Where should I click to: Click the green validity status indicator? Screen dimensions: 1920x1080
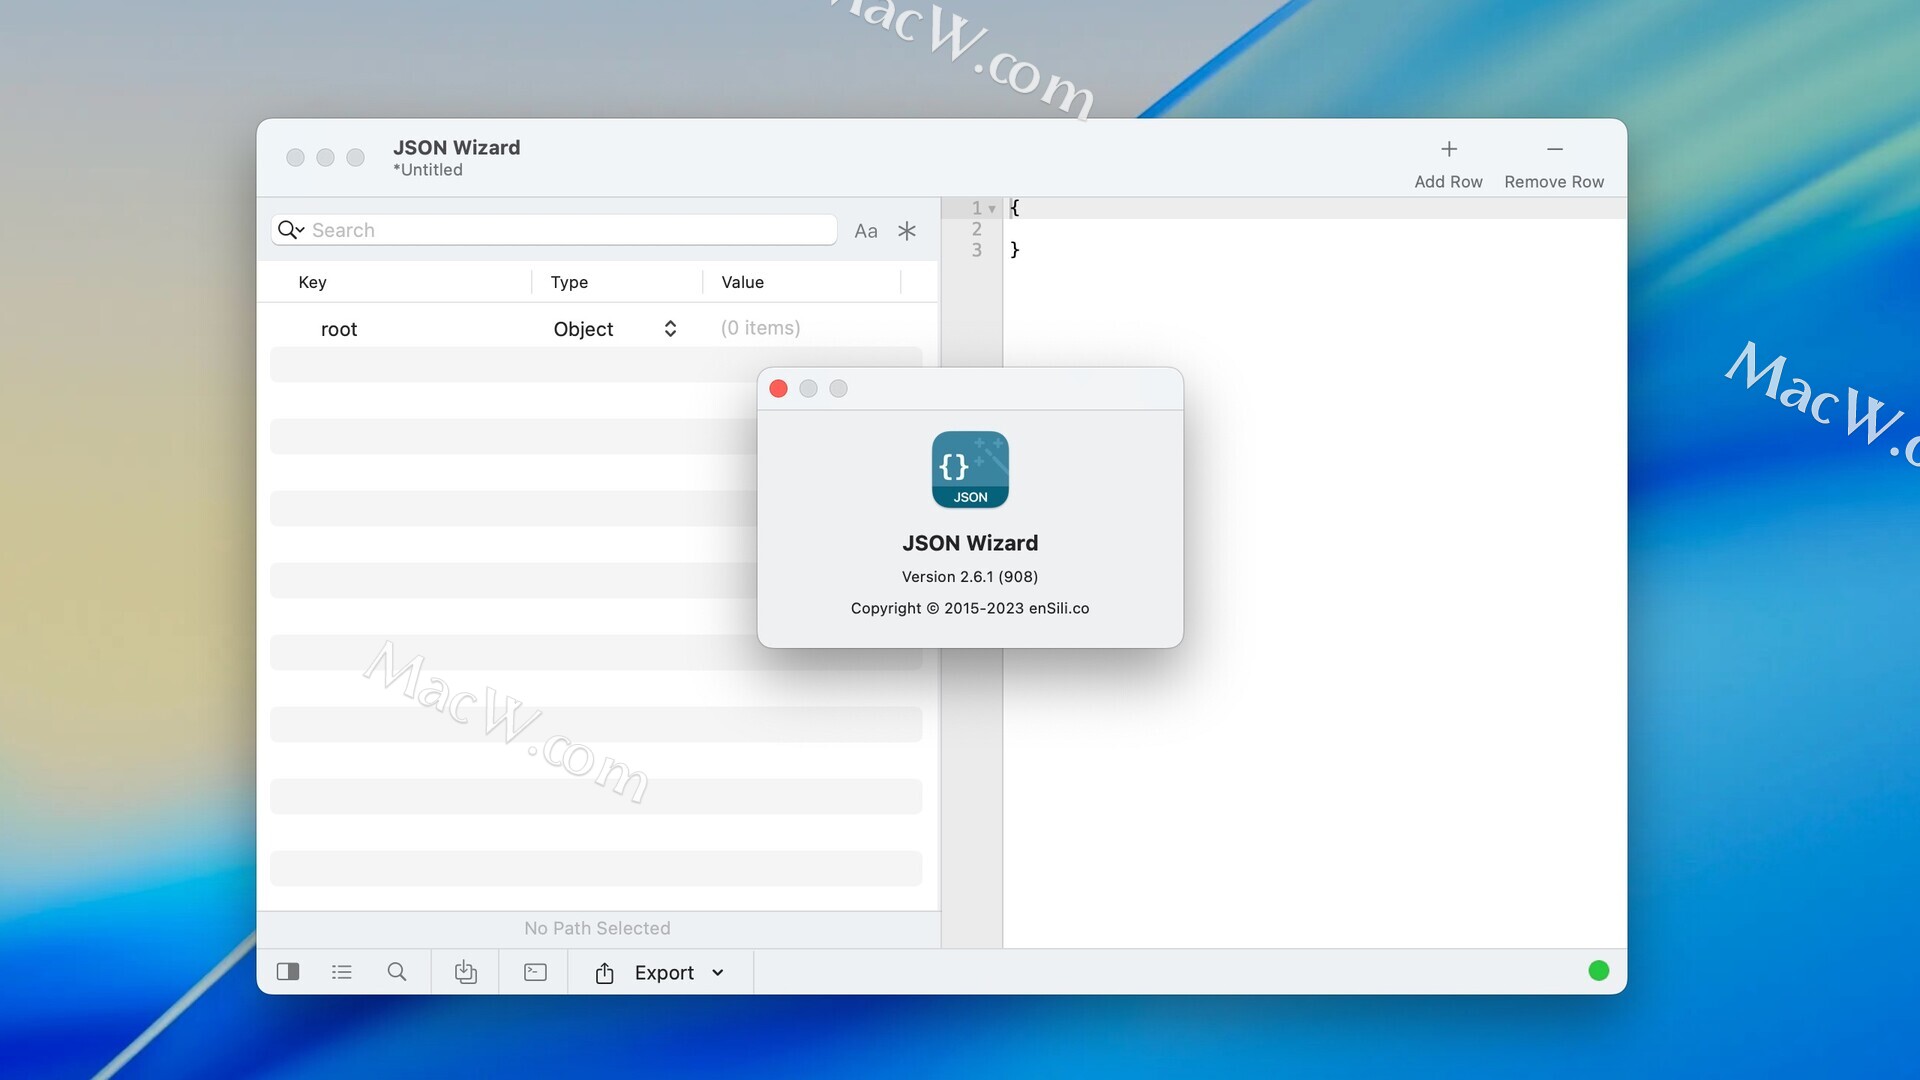coord(1598,971)
